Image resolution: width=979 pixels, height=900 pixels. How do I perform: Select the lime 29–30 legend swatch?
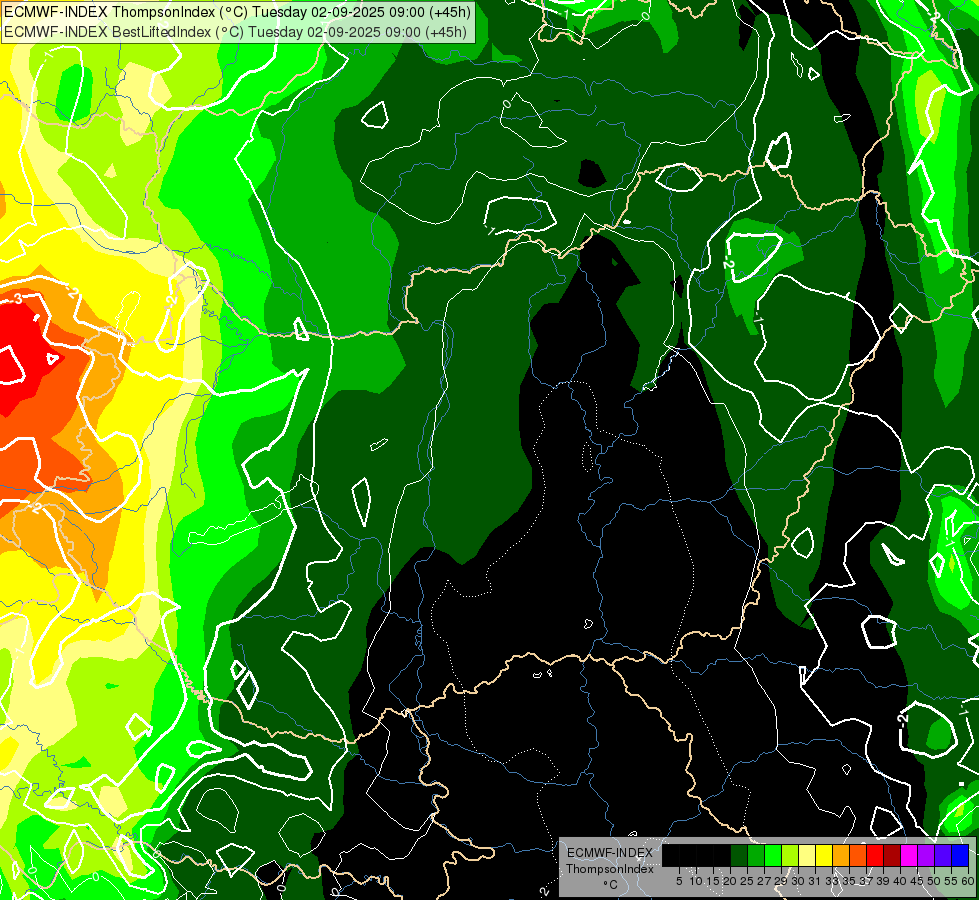point(790,855)
